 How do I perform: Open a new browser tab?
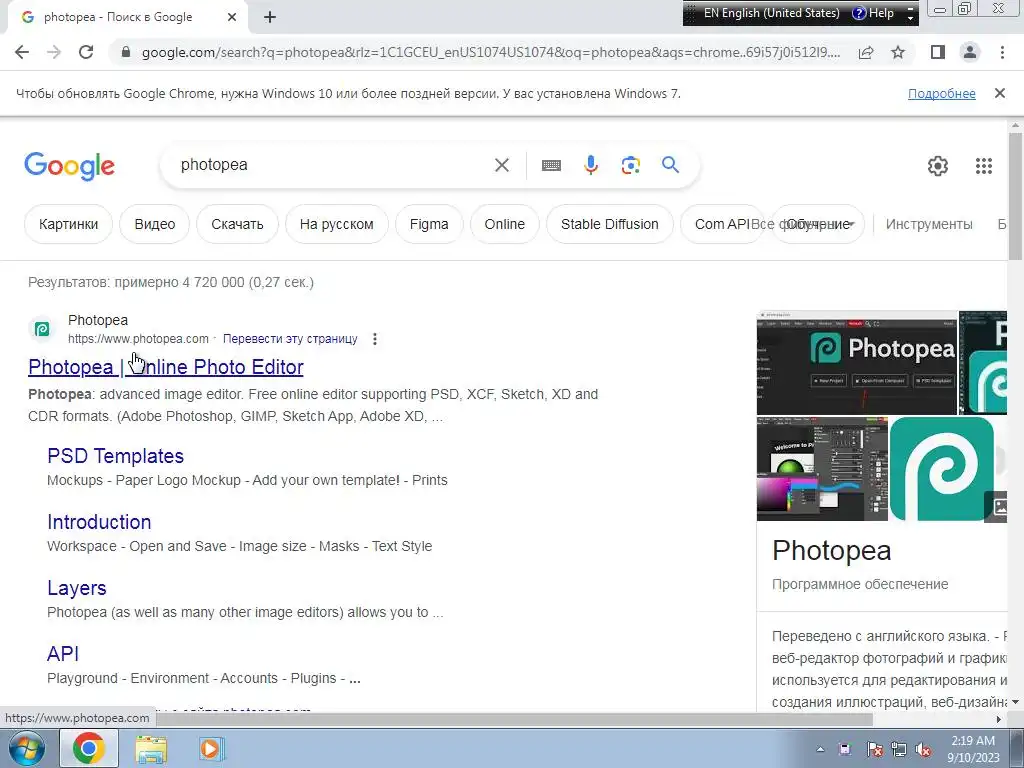(270, 17)
